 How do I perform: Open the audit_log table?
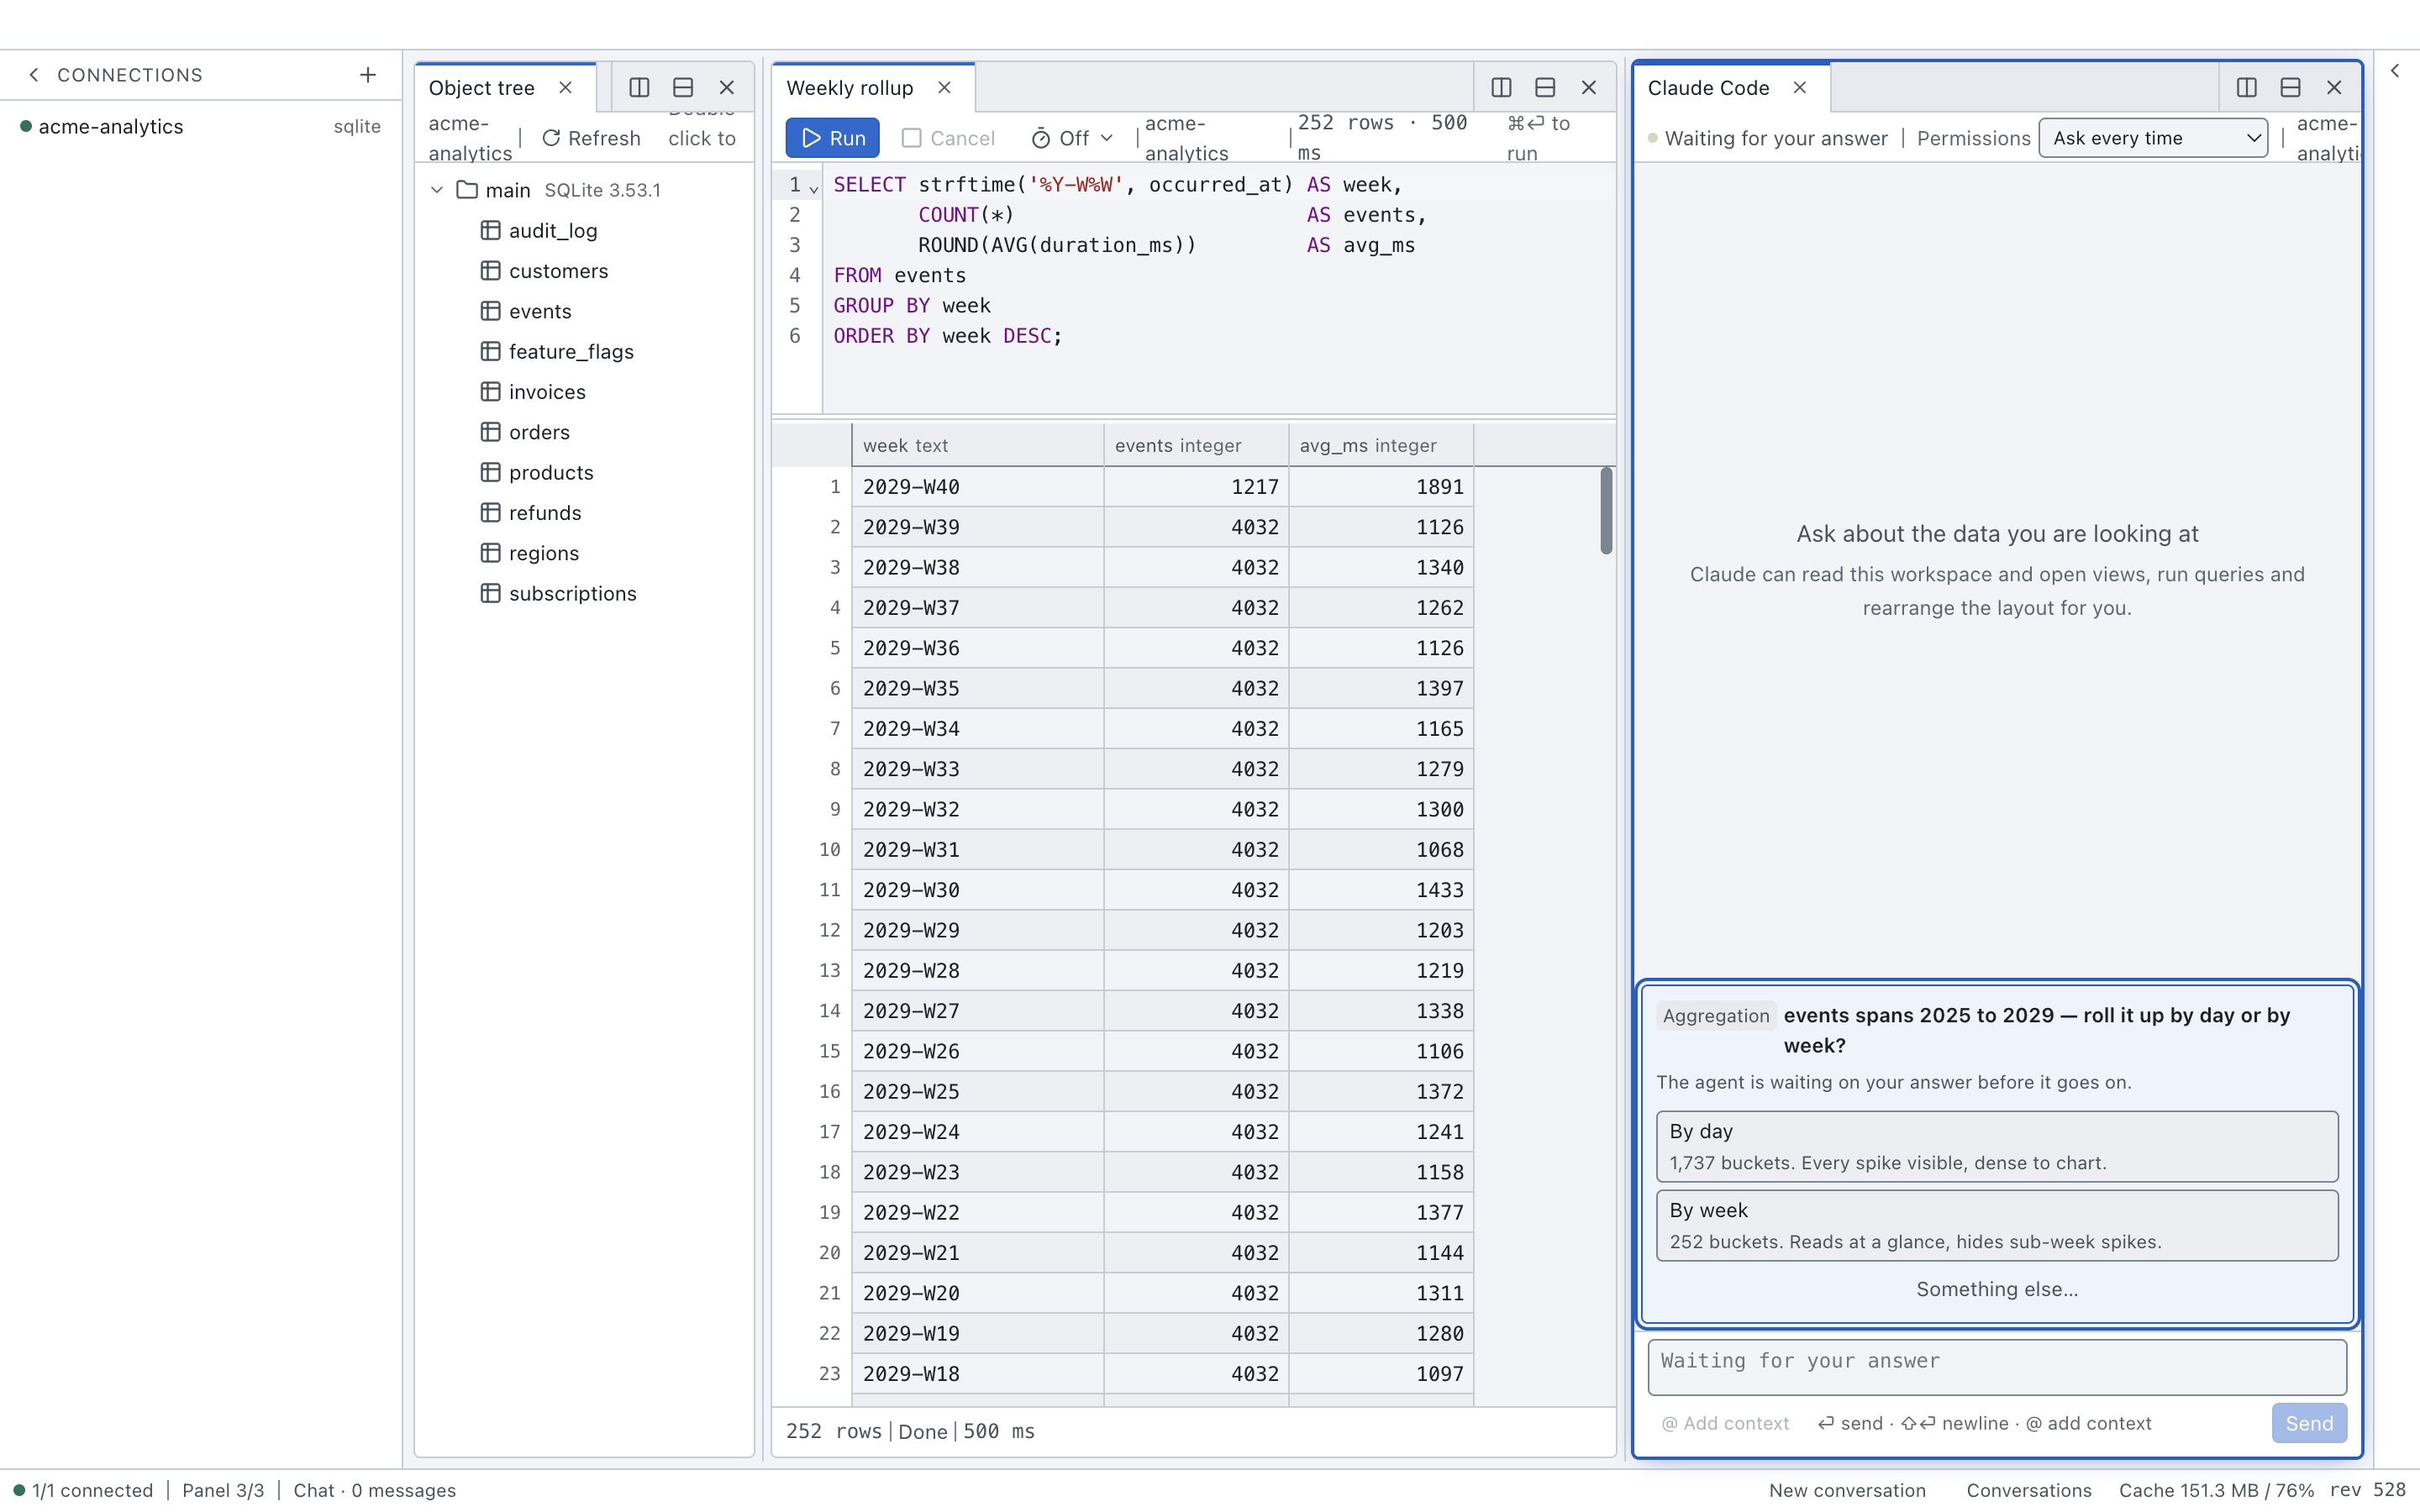[x=552, y=231]
